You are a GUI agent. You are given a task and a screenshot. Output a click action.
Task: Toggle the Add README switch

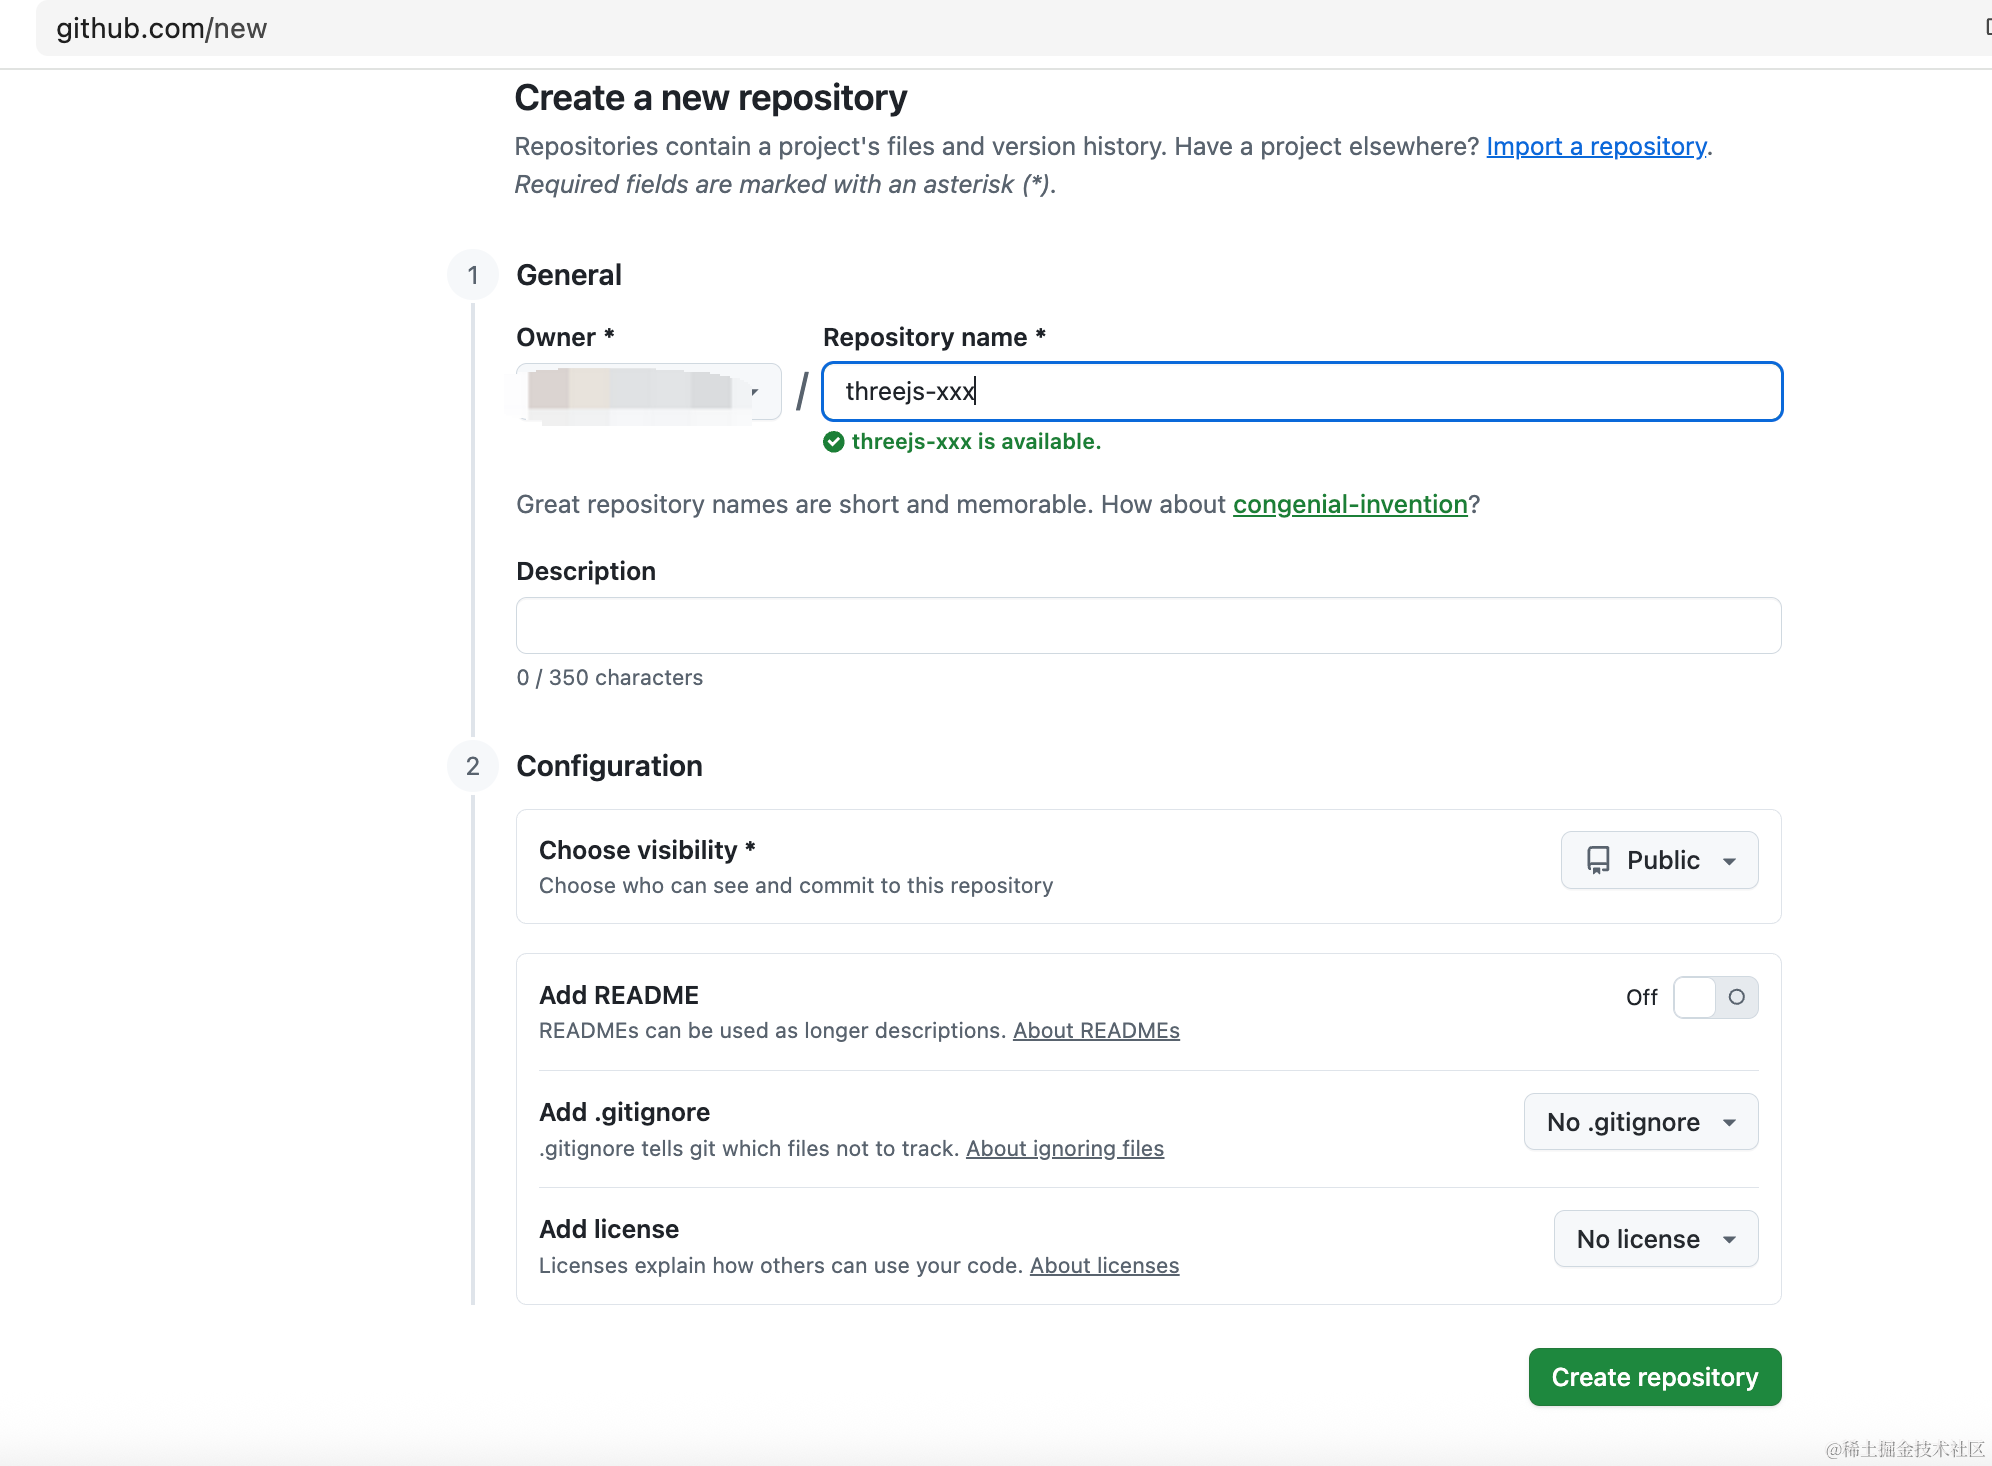pyautogui.click(x=1716, y=997)
